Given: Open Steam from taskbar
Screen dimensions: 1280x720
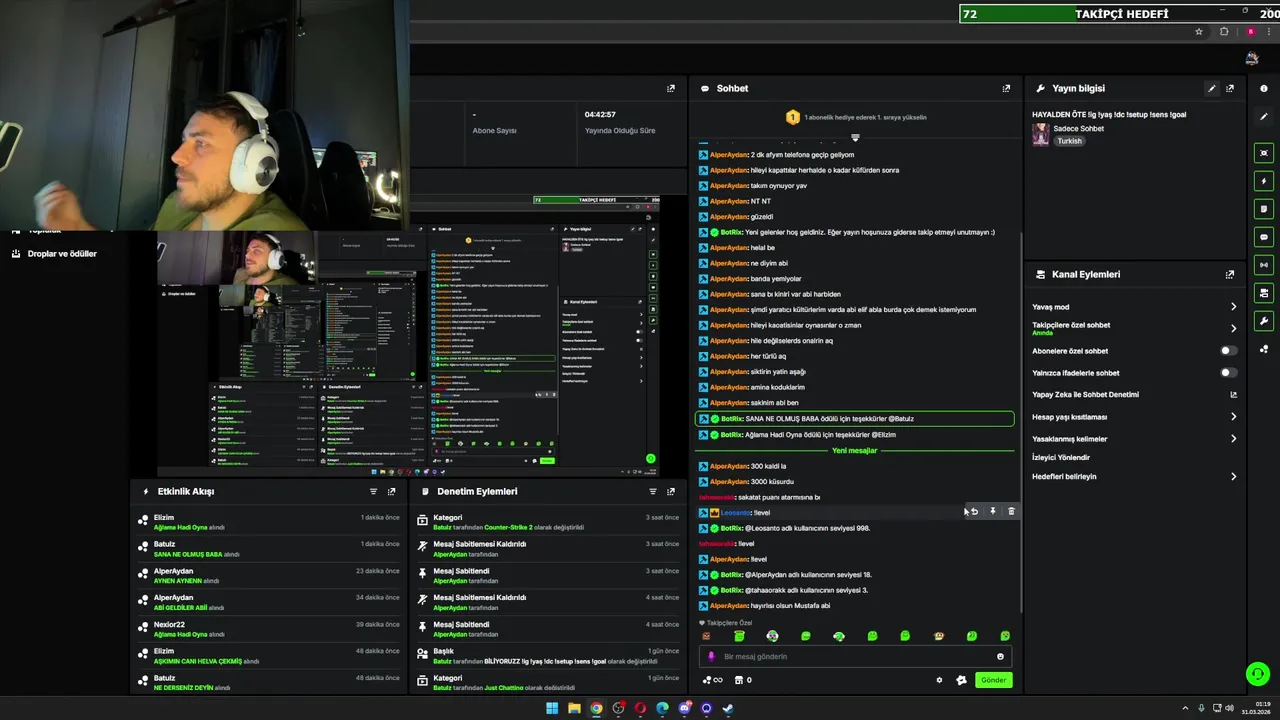Looking at the screenshot, I should tap(728, 709).
